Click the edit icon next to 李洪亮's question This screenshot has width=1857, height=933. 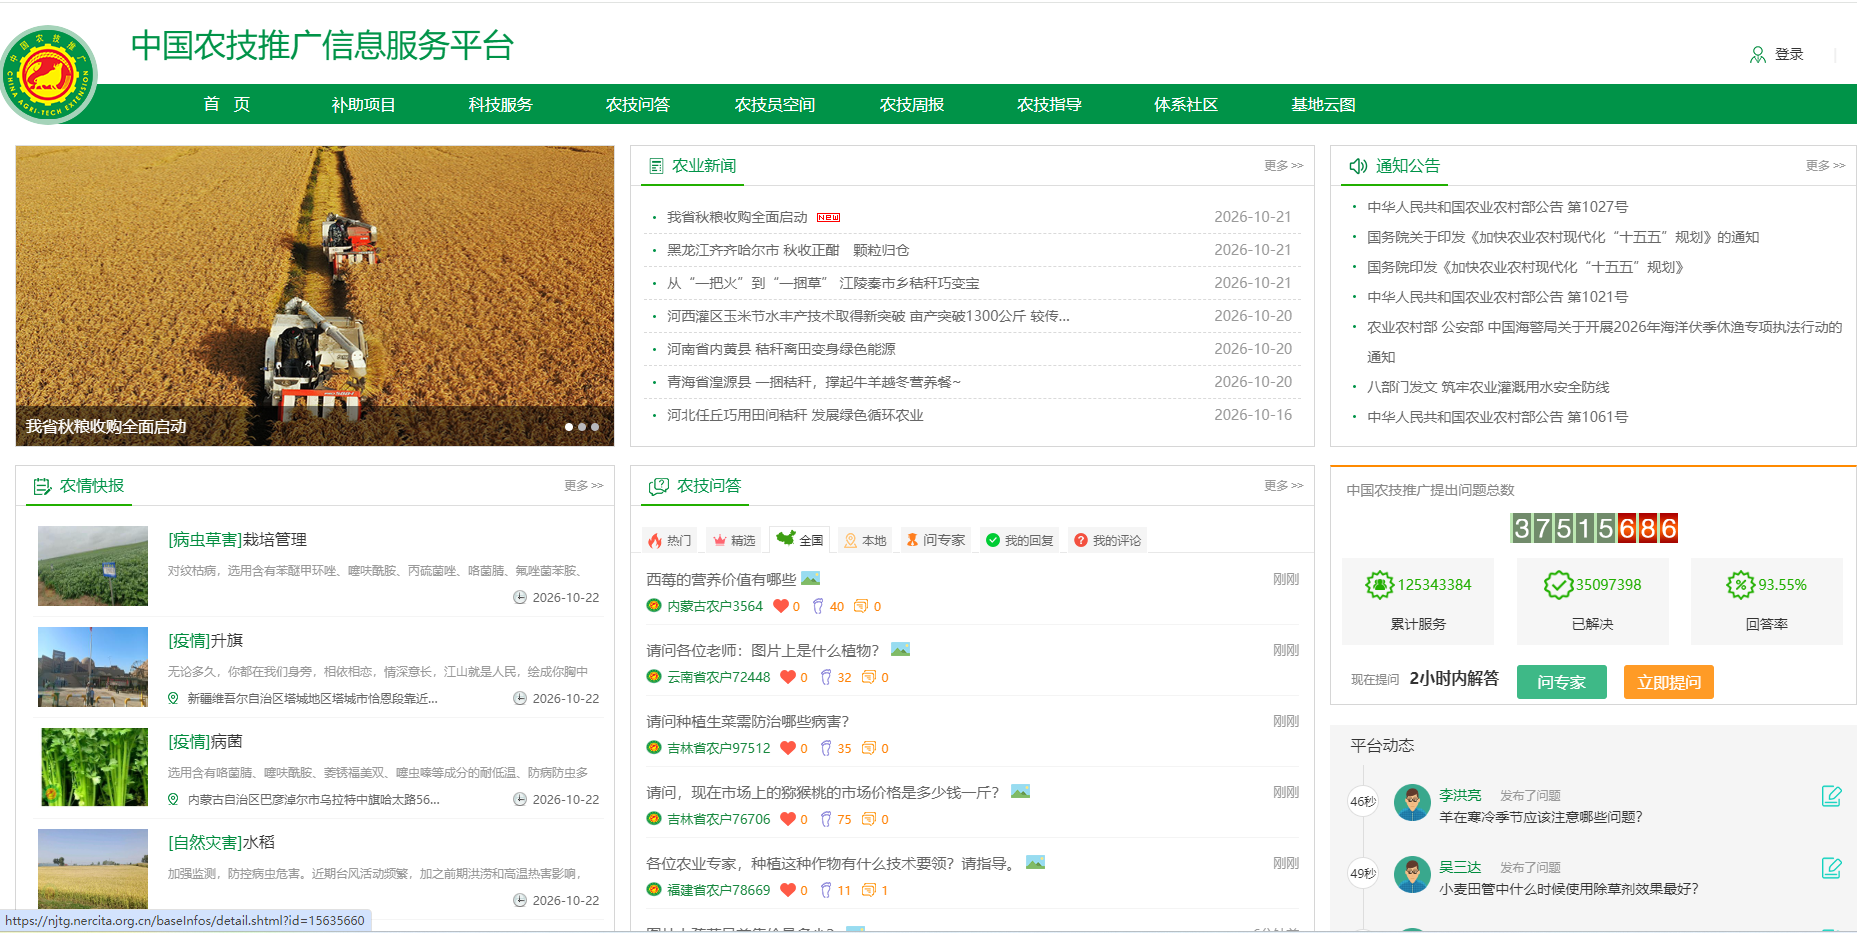[1831, 796]
